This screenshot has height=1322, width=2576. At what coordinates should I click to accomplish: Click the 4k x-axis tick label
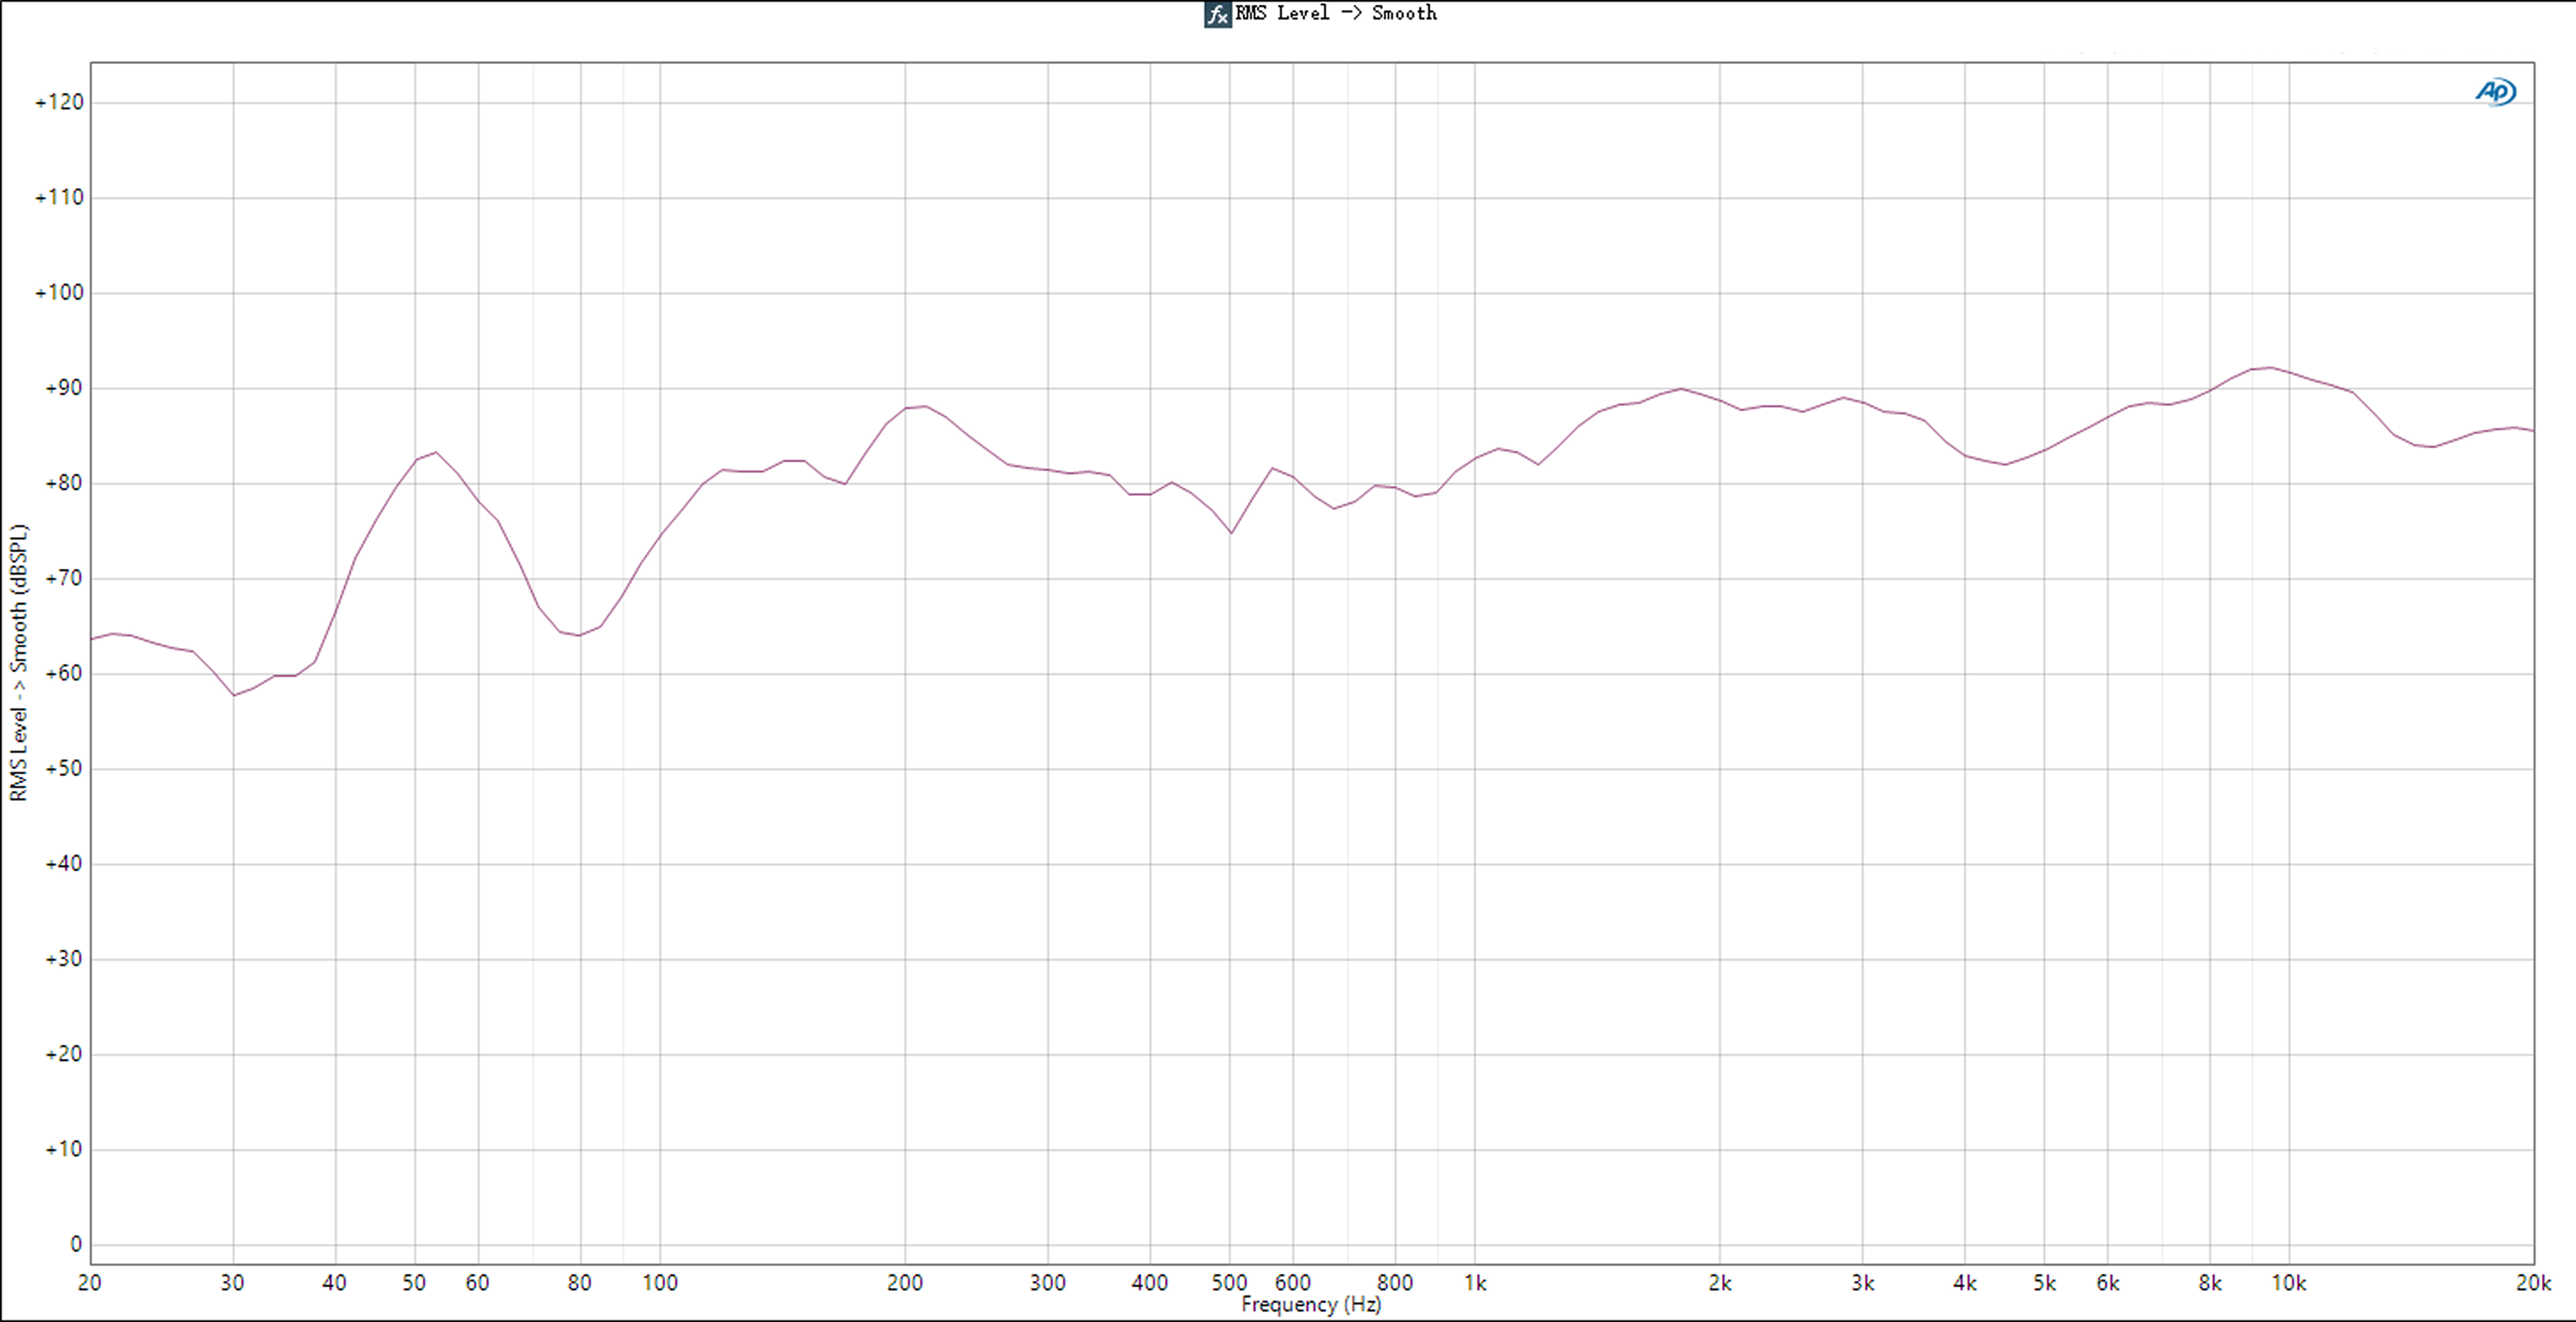[x=1965, y=1283]
